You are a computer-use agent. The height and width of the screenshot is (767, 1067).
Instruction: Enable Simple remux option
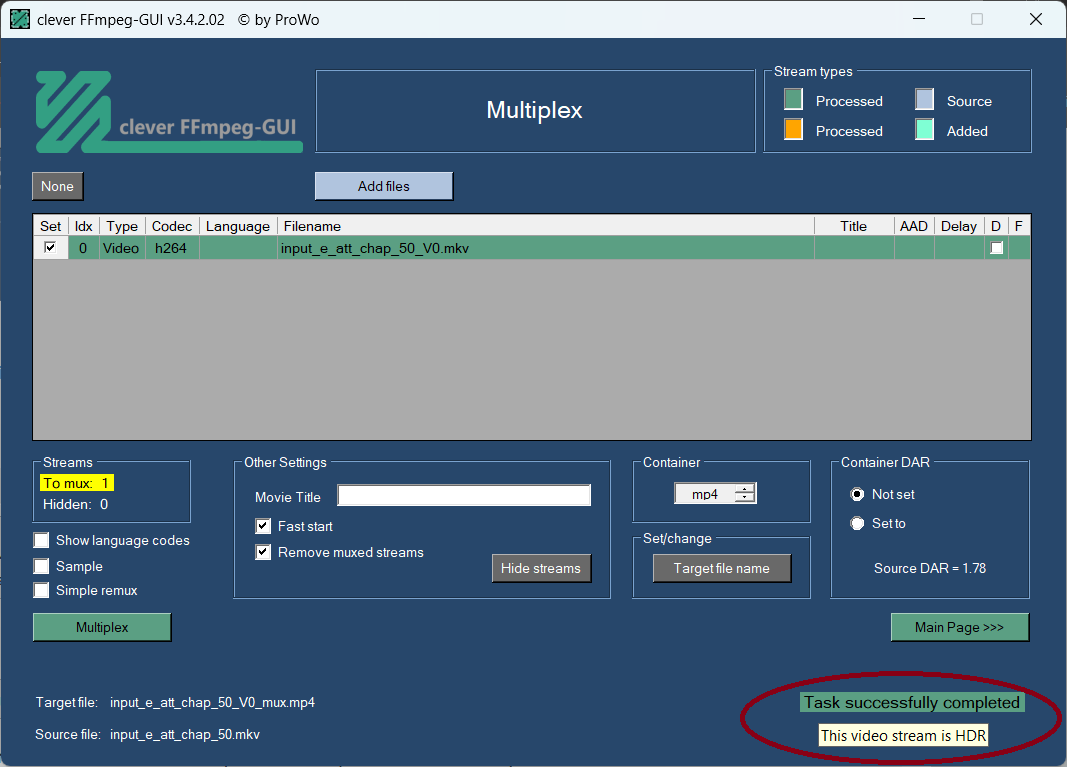coord(42,590)
